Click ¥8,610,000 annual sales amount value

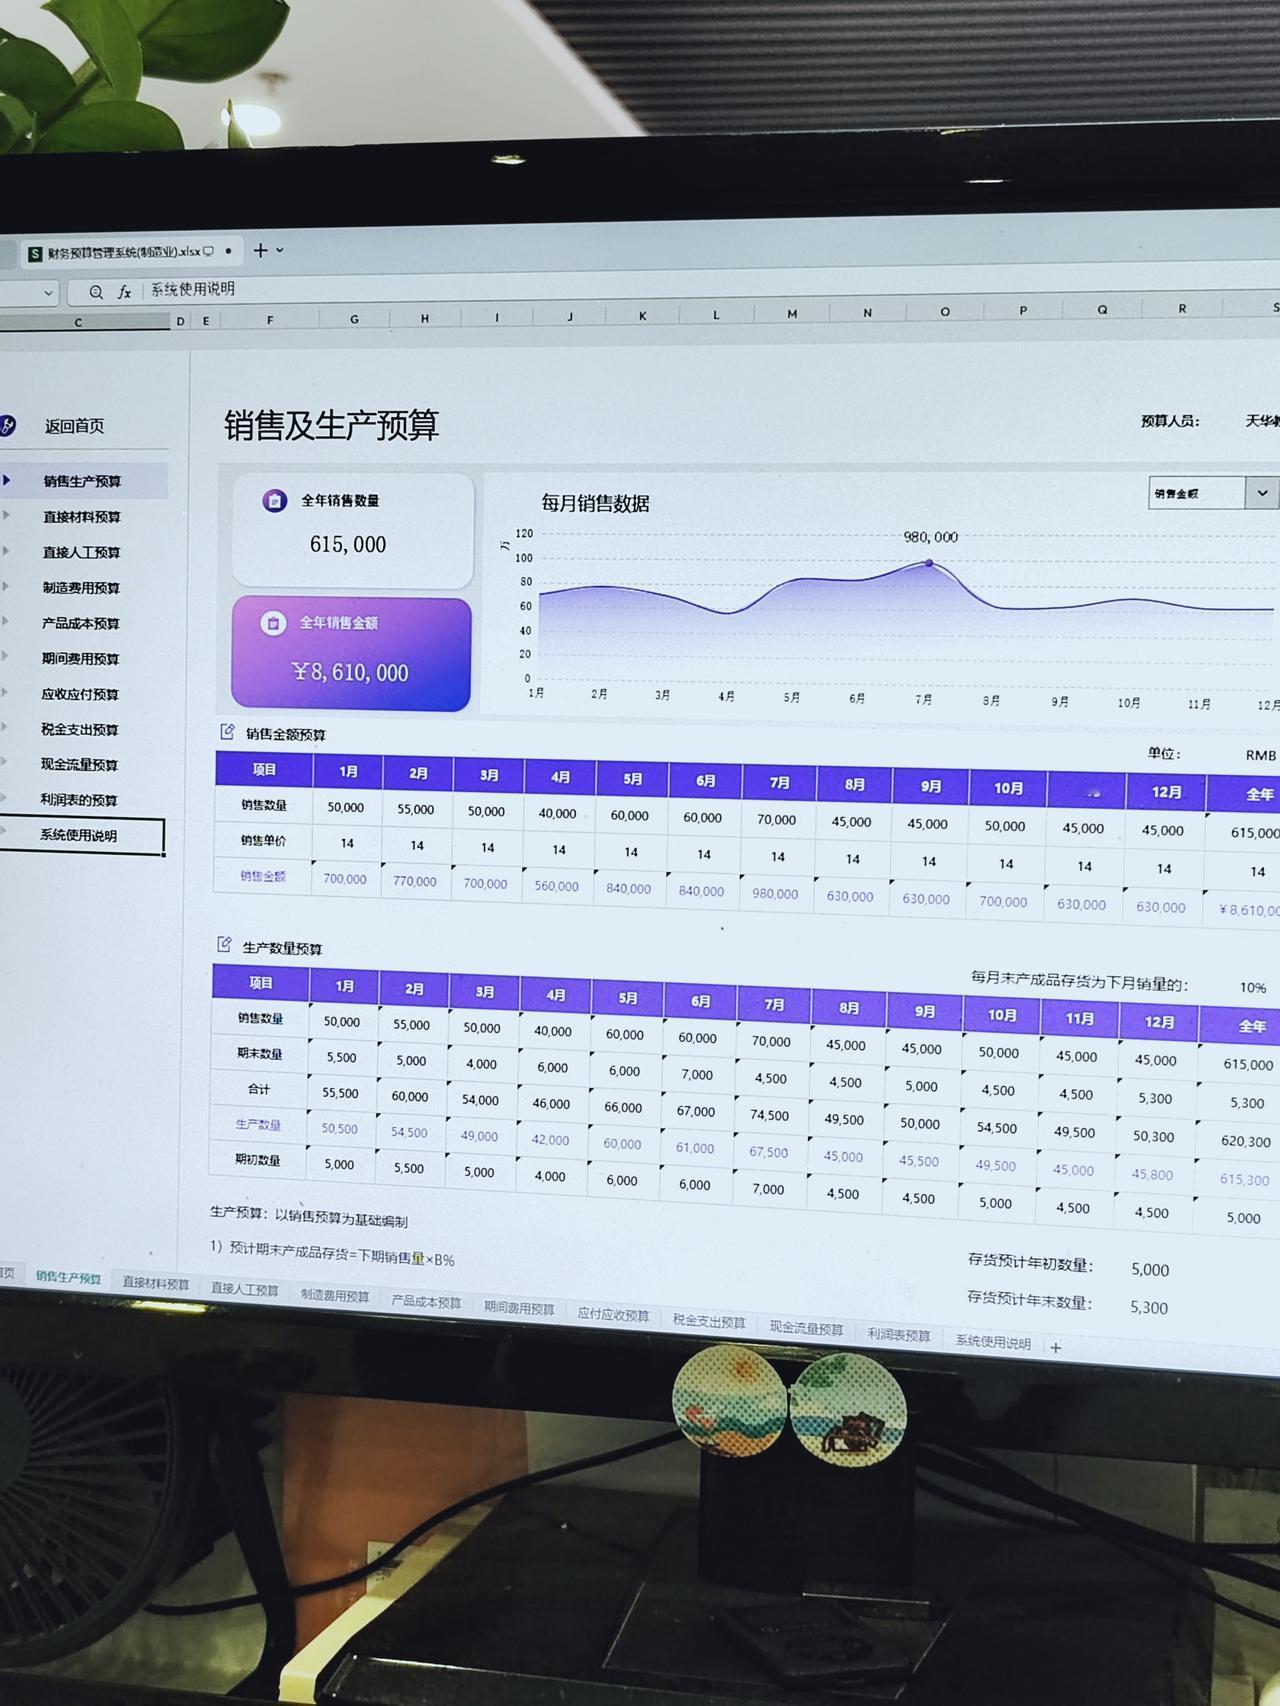pos(351,672)
